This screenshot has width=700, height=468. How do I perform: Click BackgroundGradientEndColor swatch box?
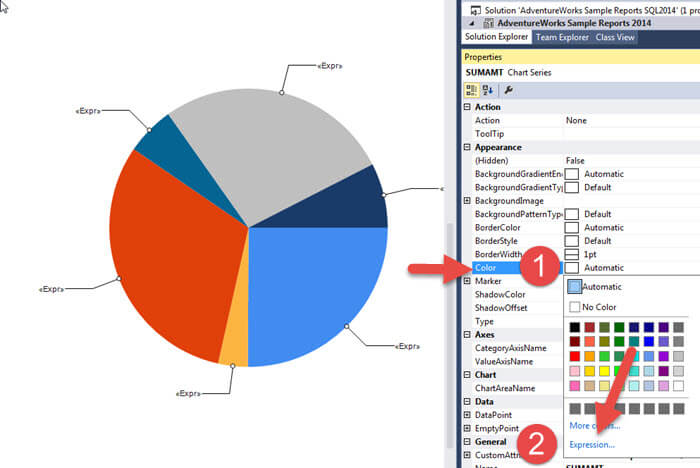click(572, 174)
